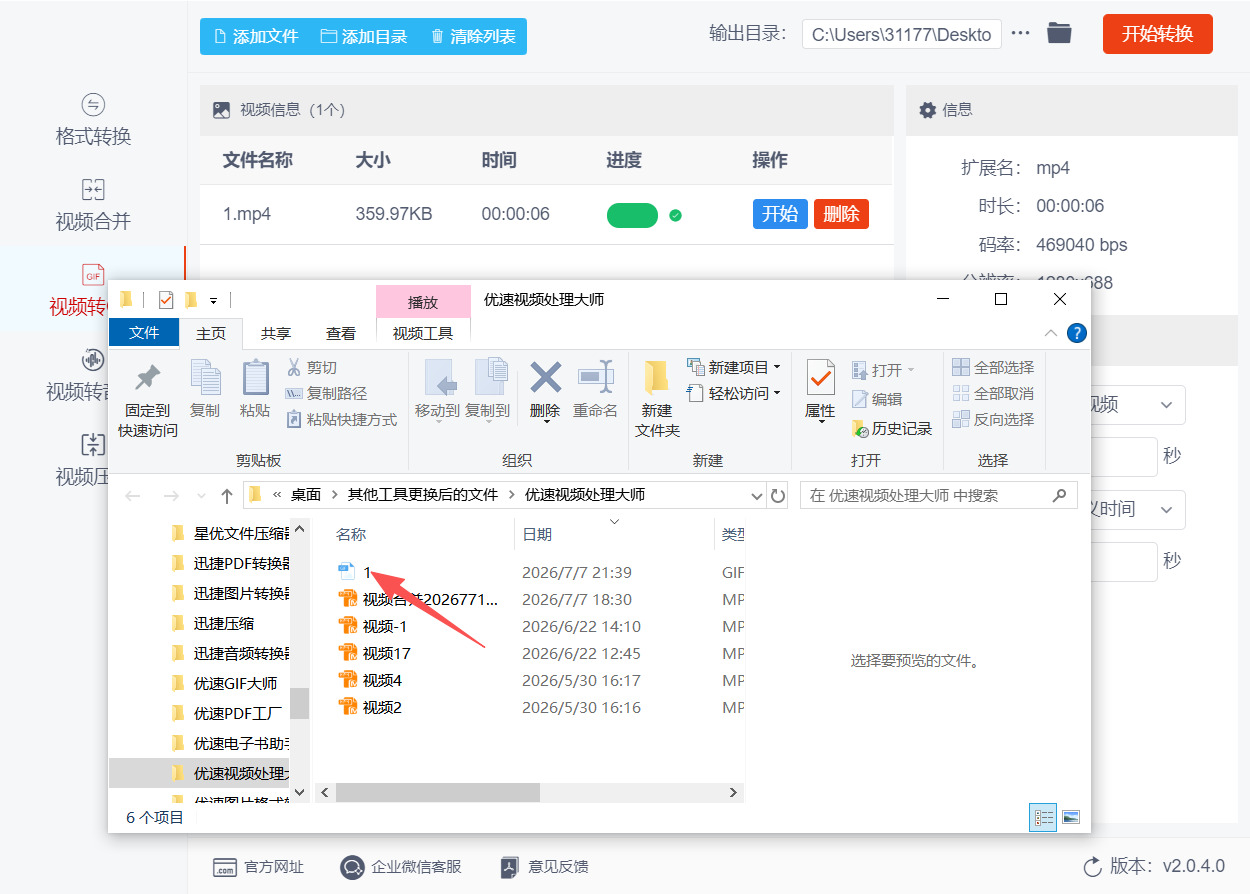This screenshot has height=894, width=1250.
Task: Switch to the 主页 ribbon tab
Action: (211, 333)
